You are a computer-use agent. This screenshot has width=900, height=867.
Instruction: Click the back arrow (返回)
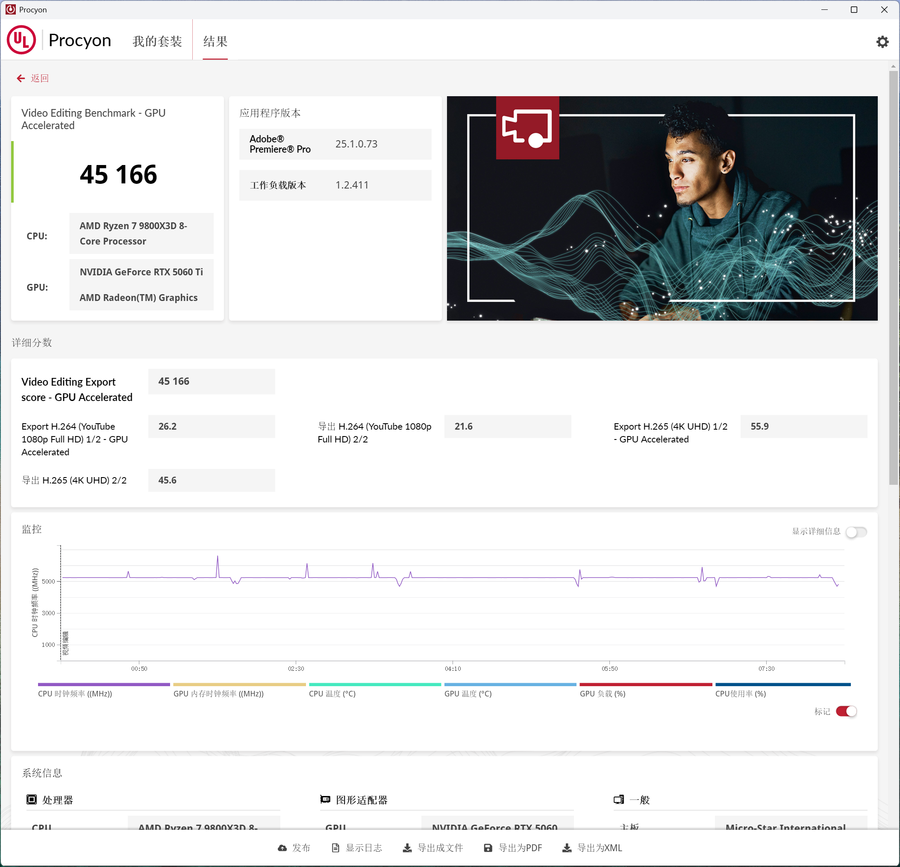click(x=21, y=78)
